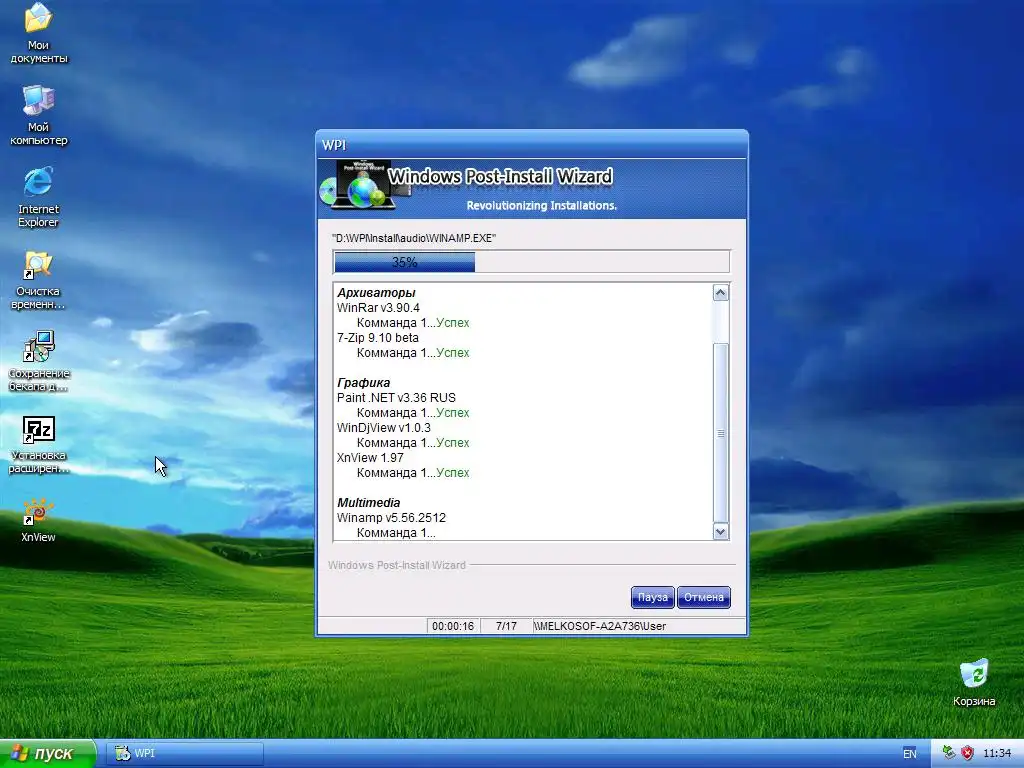Viewport: 1024px width, 768px height.
Task: Cancel the installation with the Отмена button
Action: click(703, 597)
